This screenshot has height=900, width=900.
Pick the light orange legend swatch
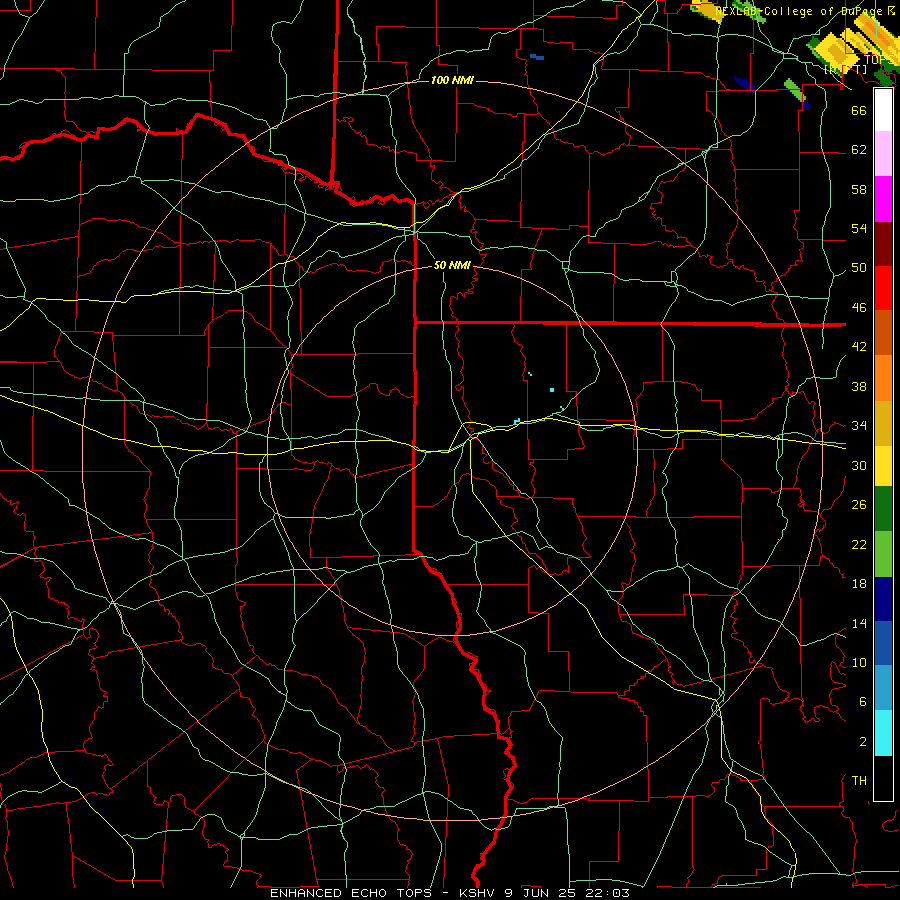[883, 378]
